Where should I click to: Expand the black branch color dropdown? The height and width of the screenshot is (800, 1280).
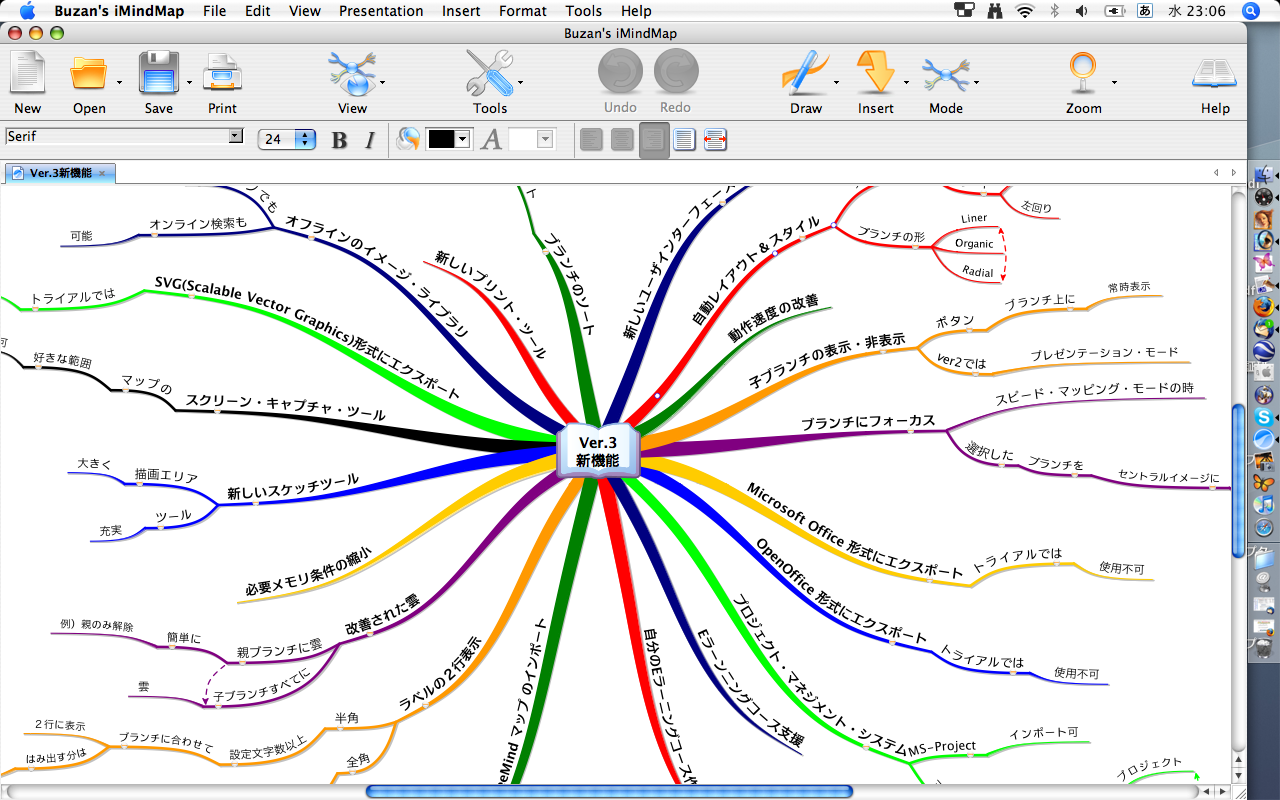click(463, 140)
